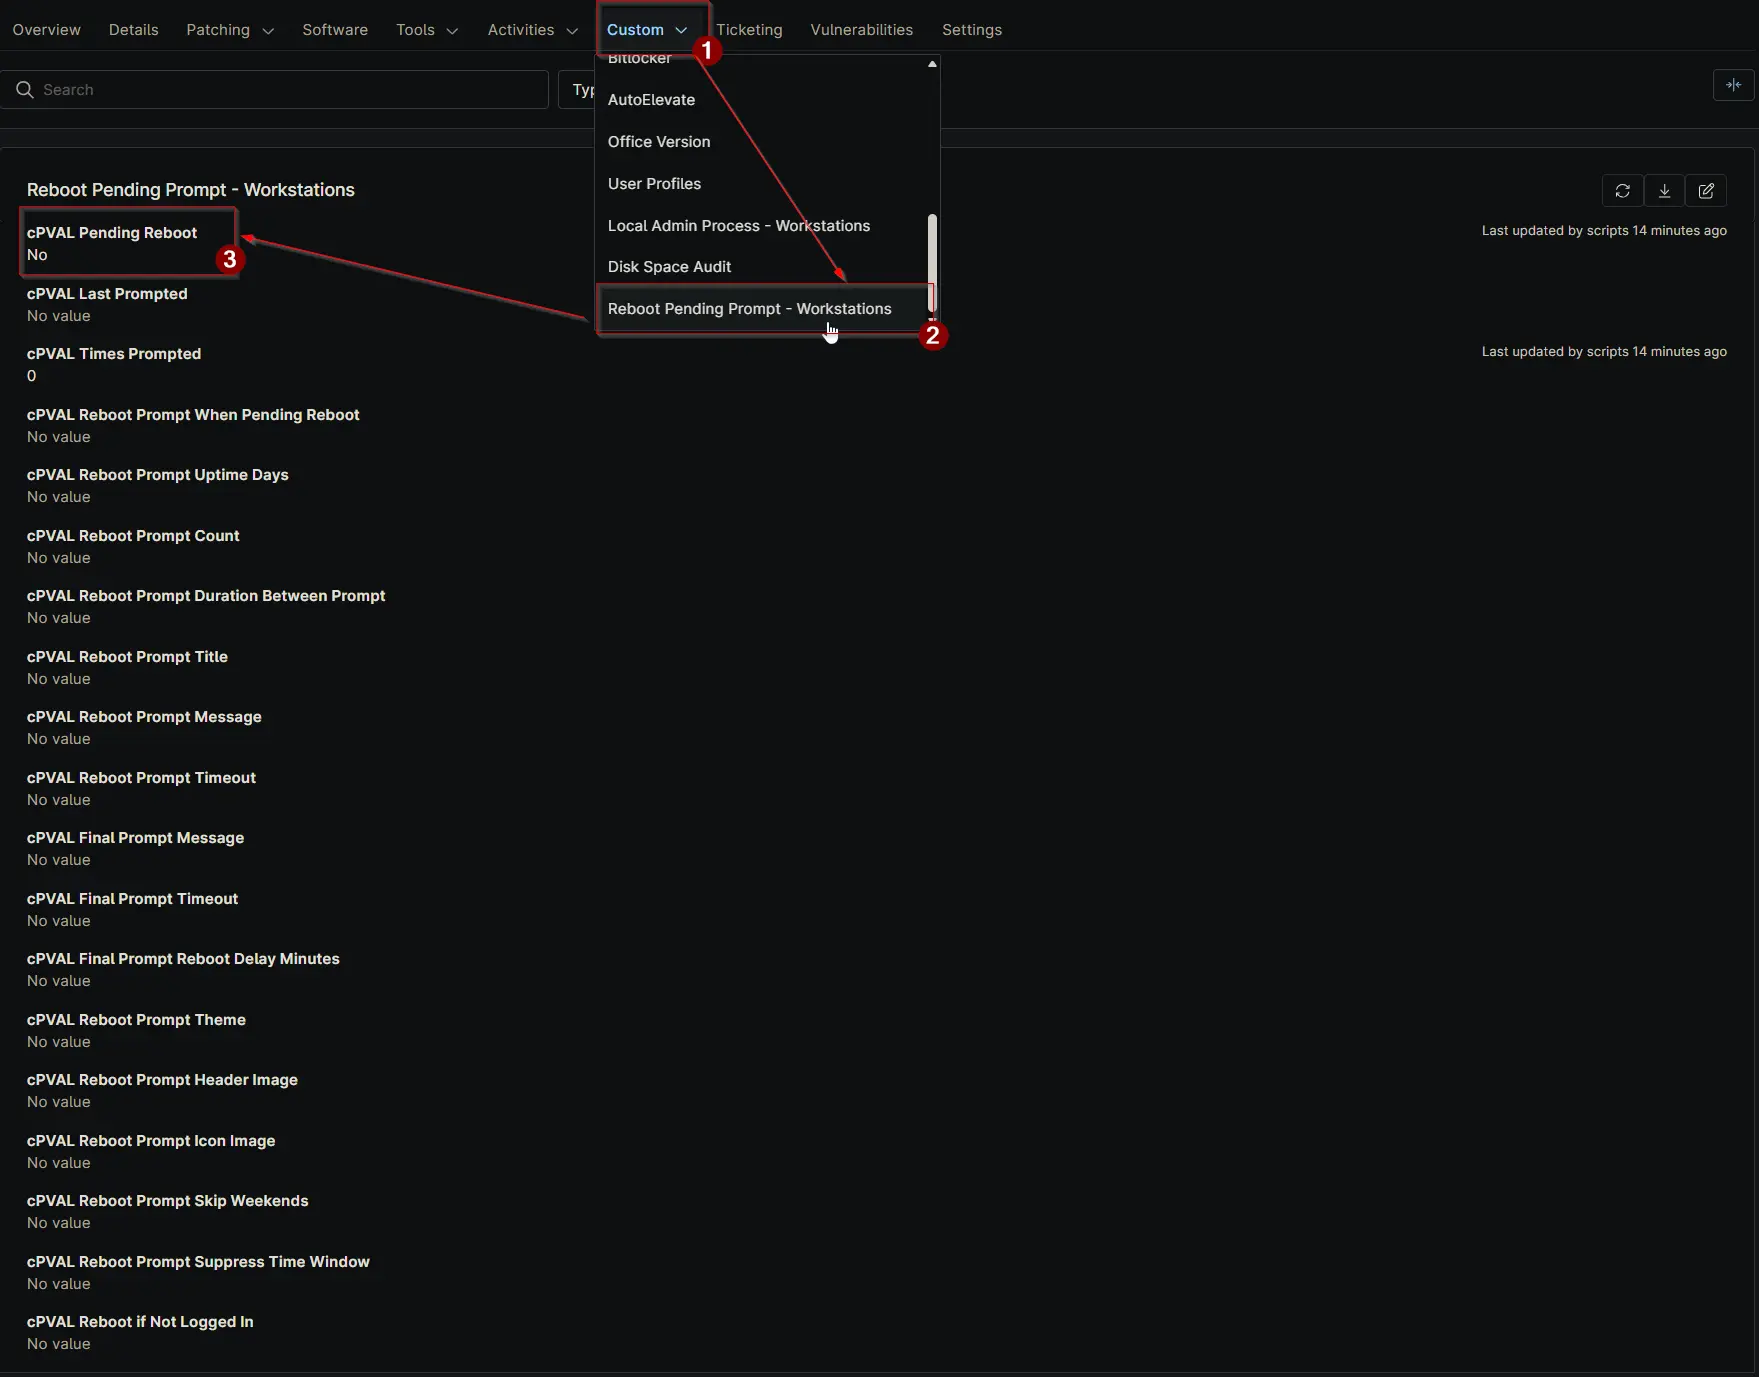Click the magnifier icon in Search box
The image size is (1759, 1377).
tap(25, 90)
